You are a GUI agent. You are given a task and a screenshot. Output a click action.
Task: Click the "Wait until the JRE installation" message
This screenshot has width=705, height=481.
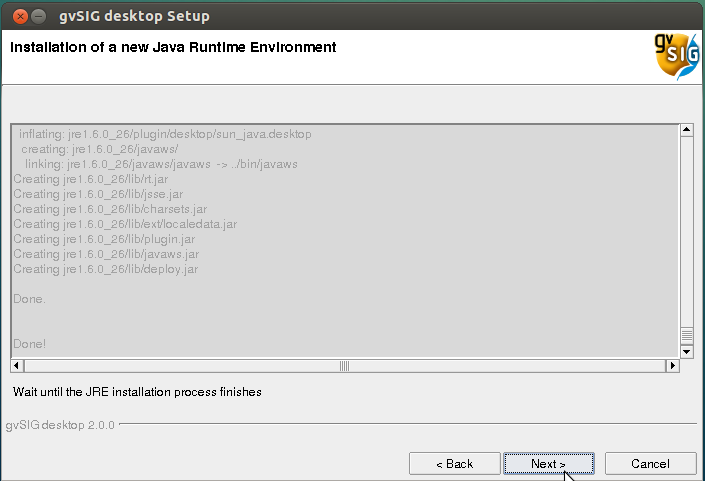click(x=137, y=392)
